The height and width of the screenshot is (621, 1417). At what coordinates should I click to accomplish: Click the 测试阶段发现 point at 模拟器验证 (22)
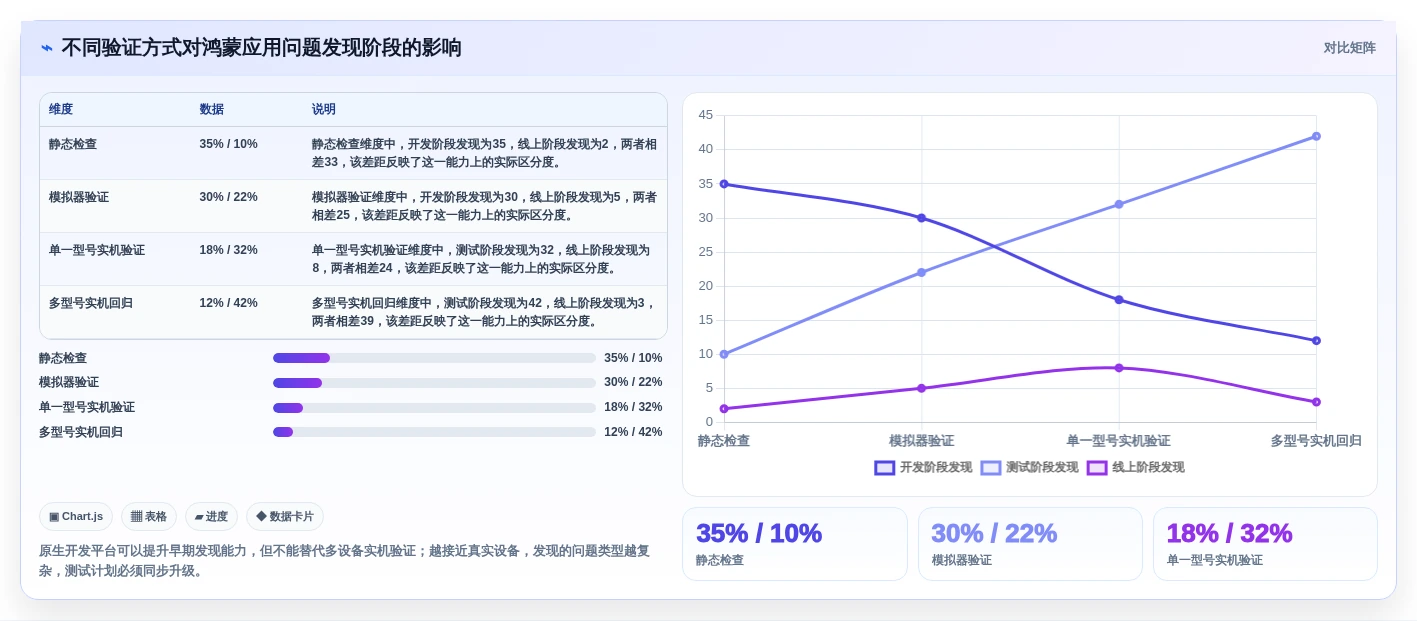pos(921,272)
